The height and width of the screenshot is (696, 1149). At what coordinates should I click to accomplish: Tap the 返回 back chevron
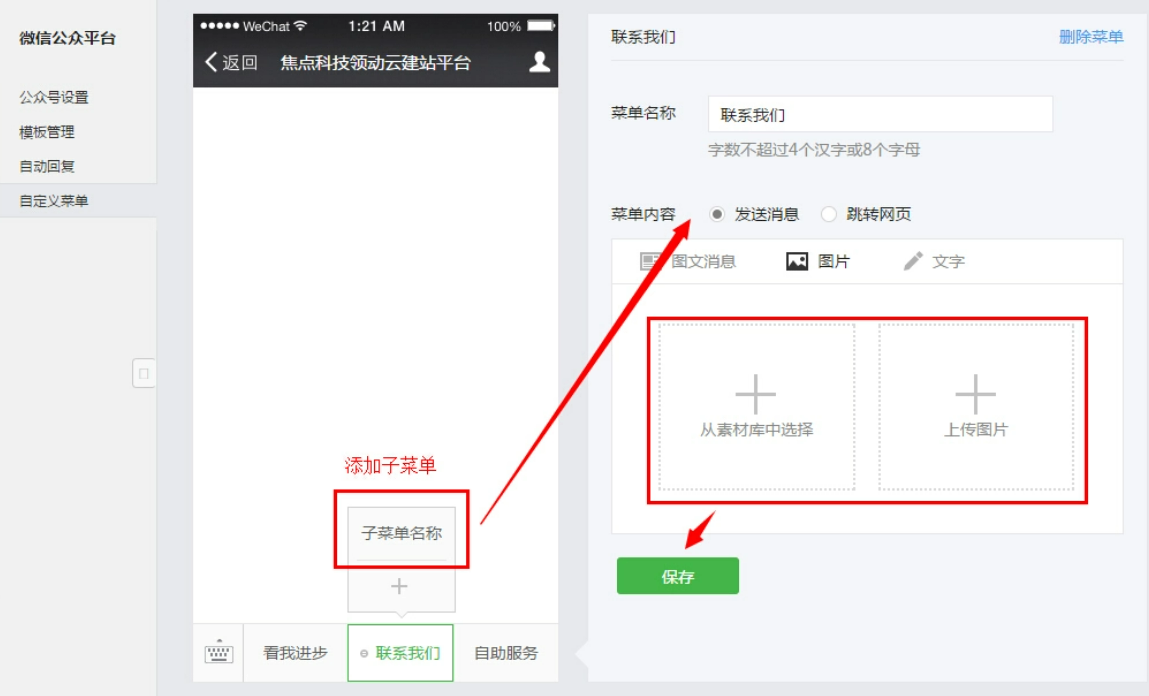(211, 62)
